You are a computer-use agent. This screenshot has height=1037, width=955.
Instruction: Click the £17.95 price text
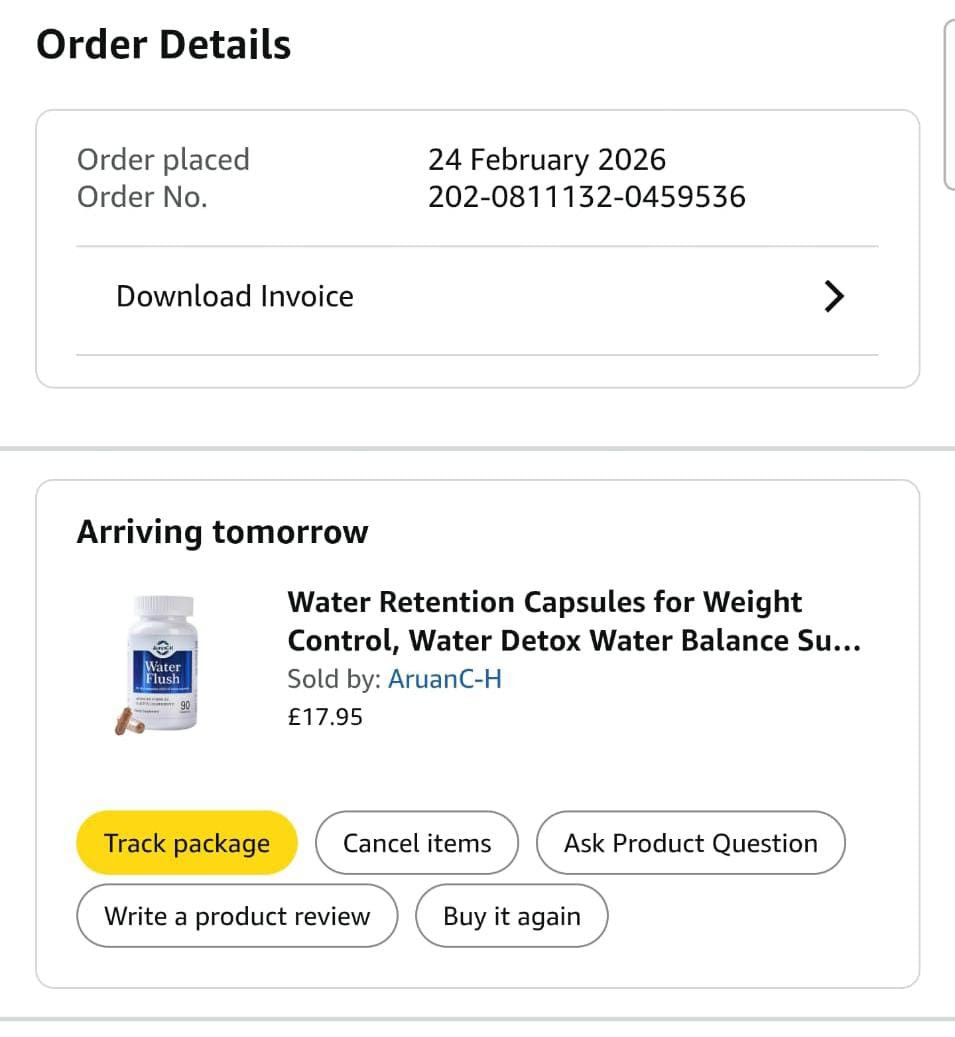coord(325,717)
